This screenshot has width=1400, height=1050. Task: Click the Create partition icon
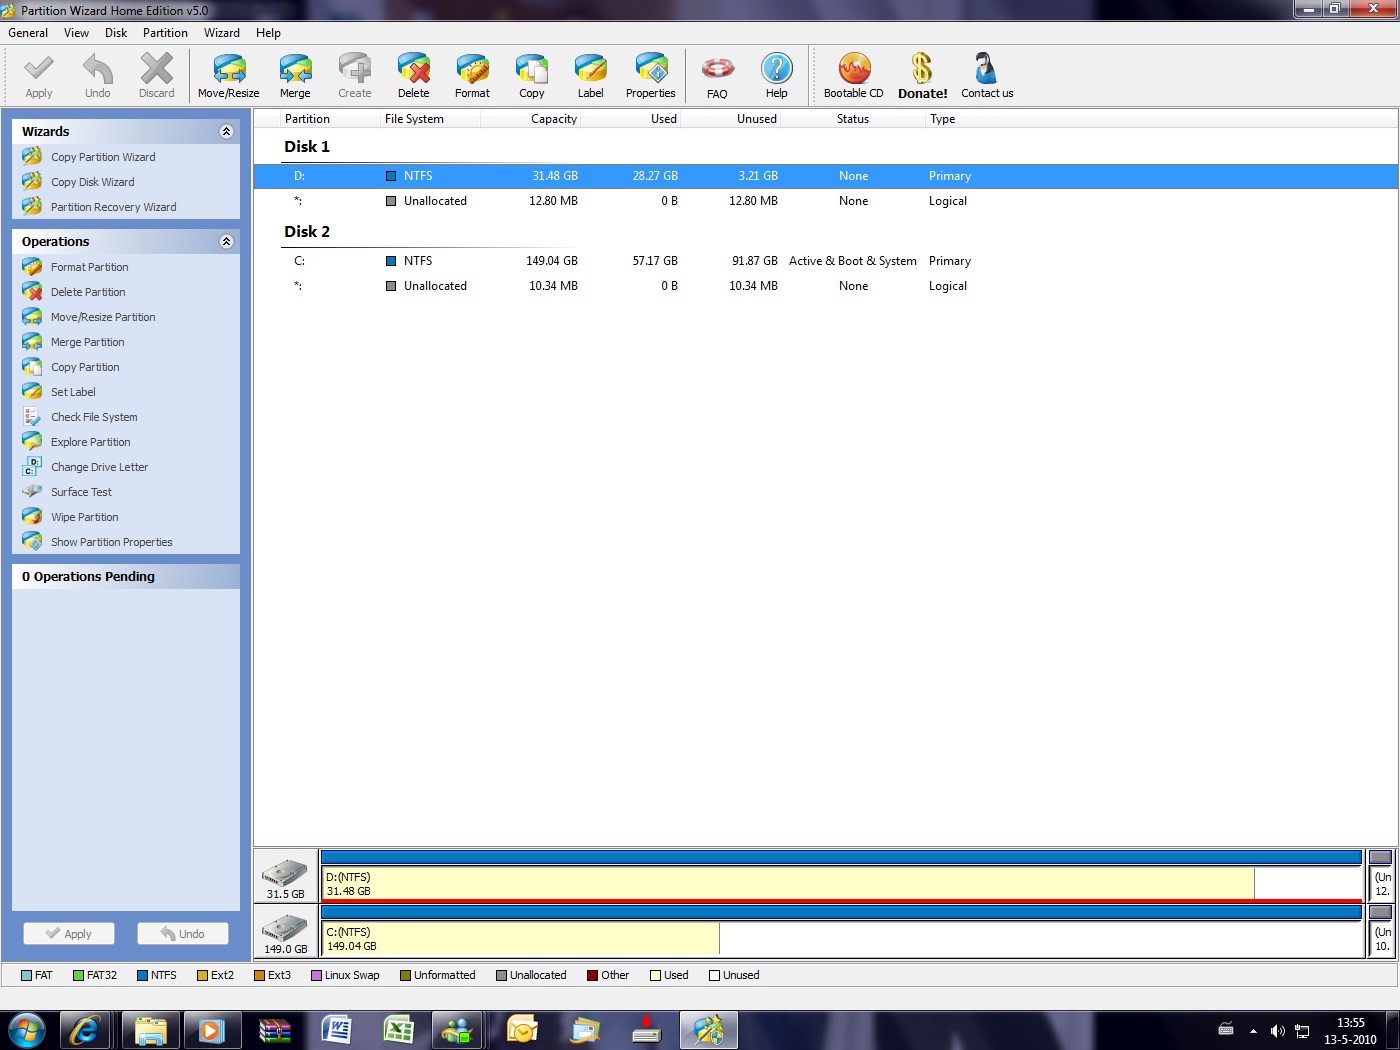coord(354,76)
